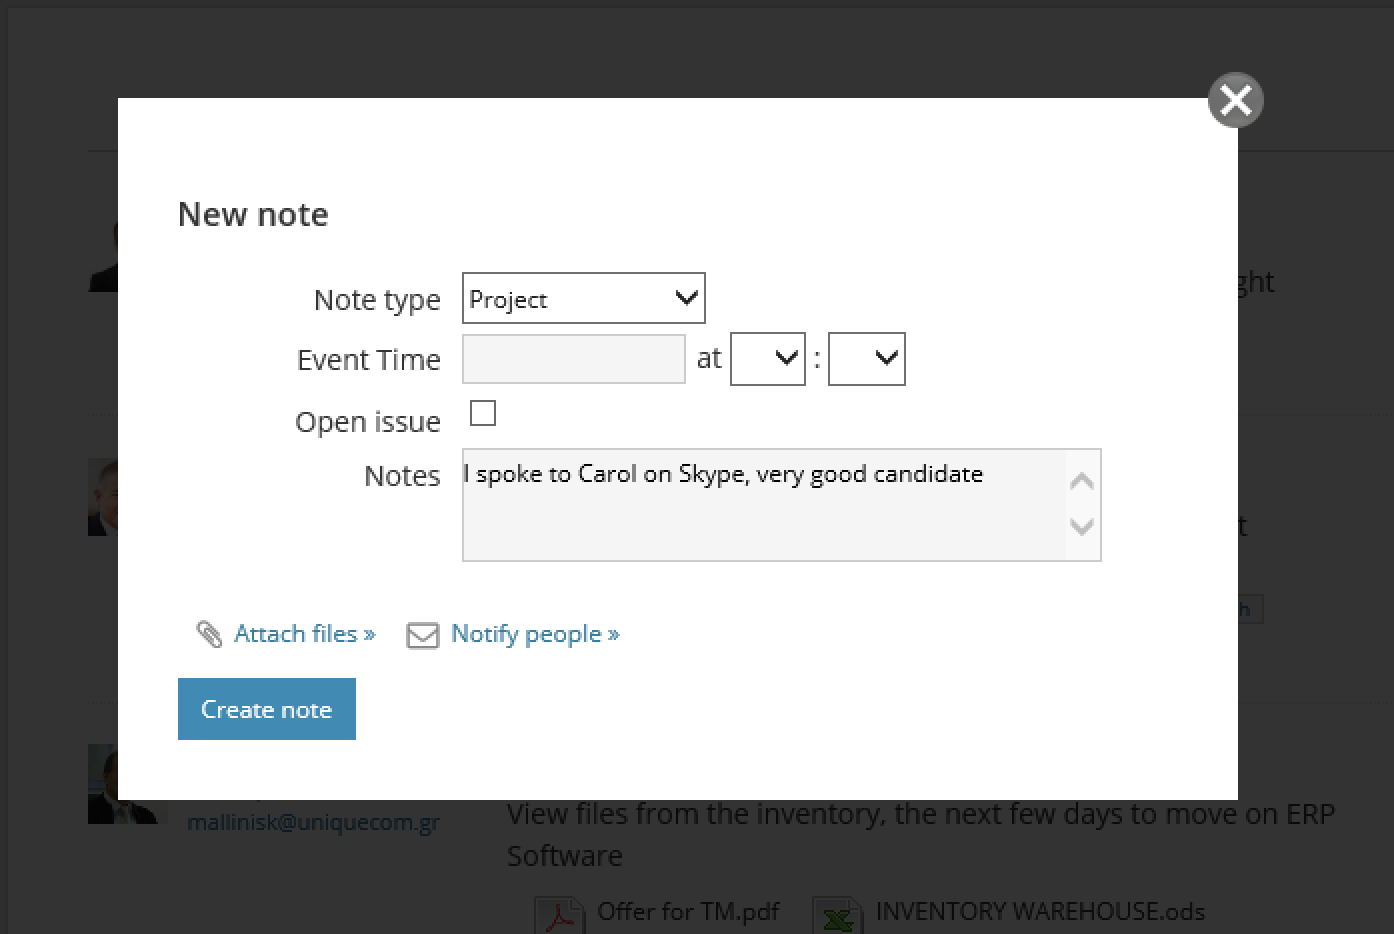Click the spreadsheet file icon

(837, 916)
